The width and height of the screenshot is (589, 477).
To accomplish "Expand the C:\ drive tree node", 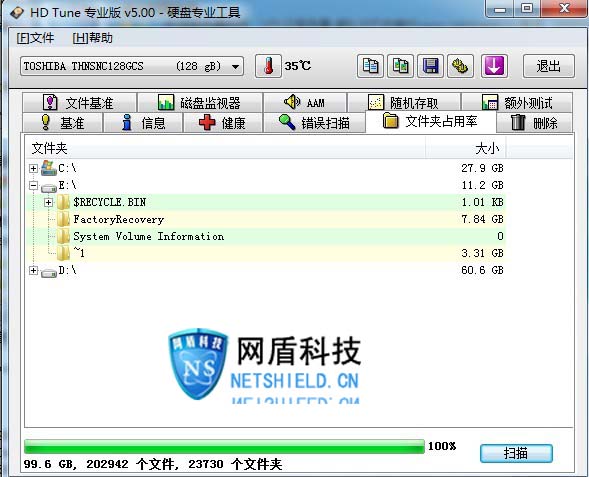I will coord(33,168).
